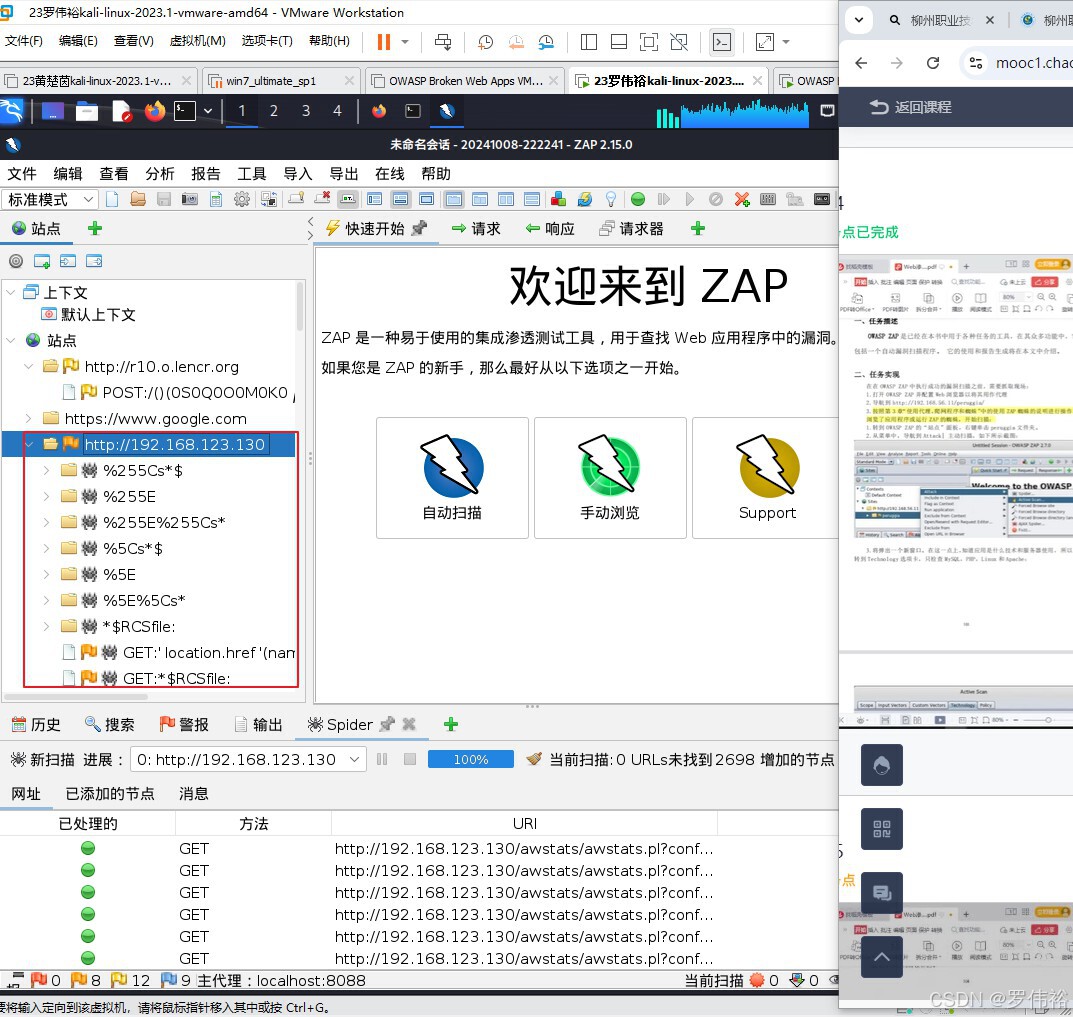1073x1017 pixels.
Task: Click the VMware Send Ctrl+Alt+Del icon
Action: coord(443,42)
